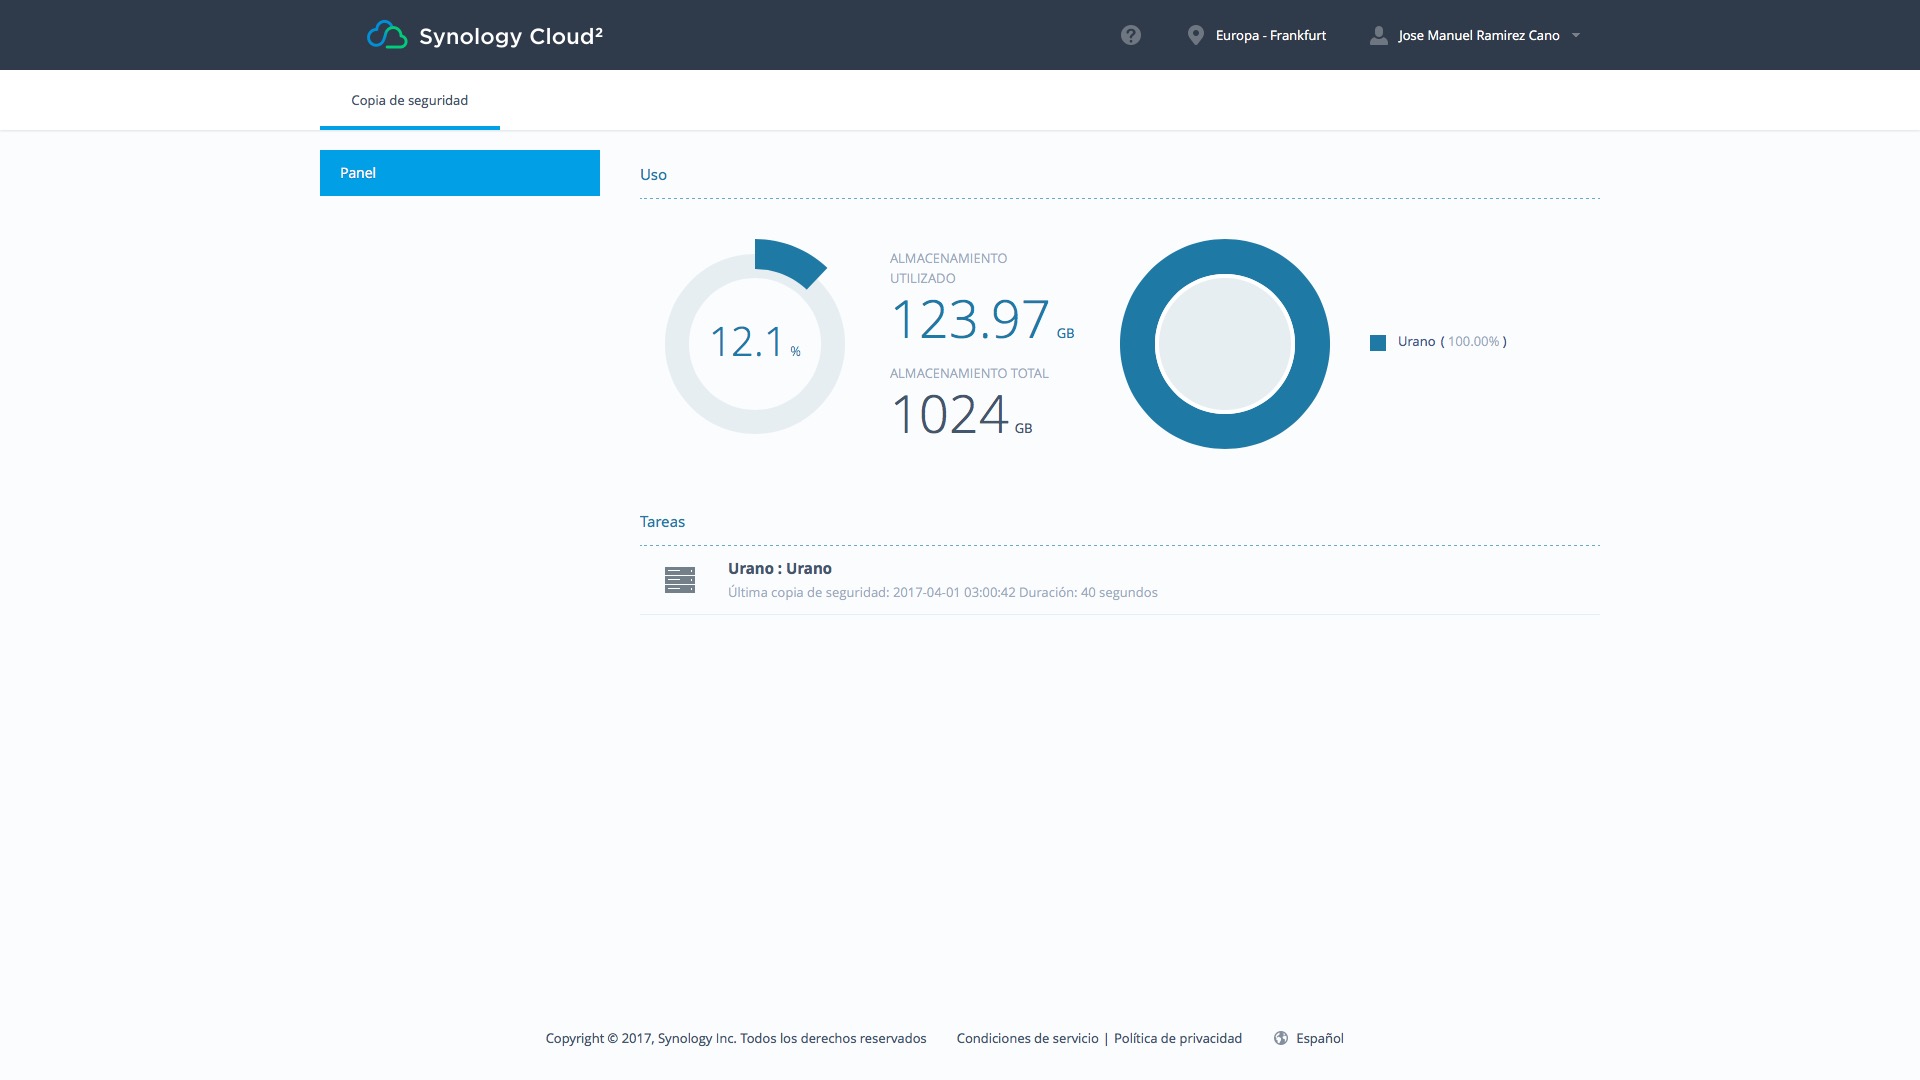The height and width of the screenshot is (1080, 1920).
Task: Click the Synology Cloud² logo icon
Action: tap(387, 35)
